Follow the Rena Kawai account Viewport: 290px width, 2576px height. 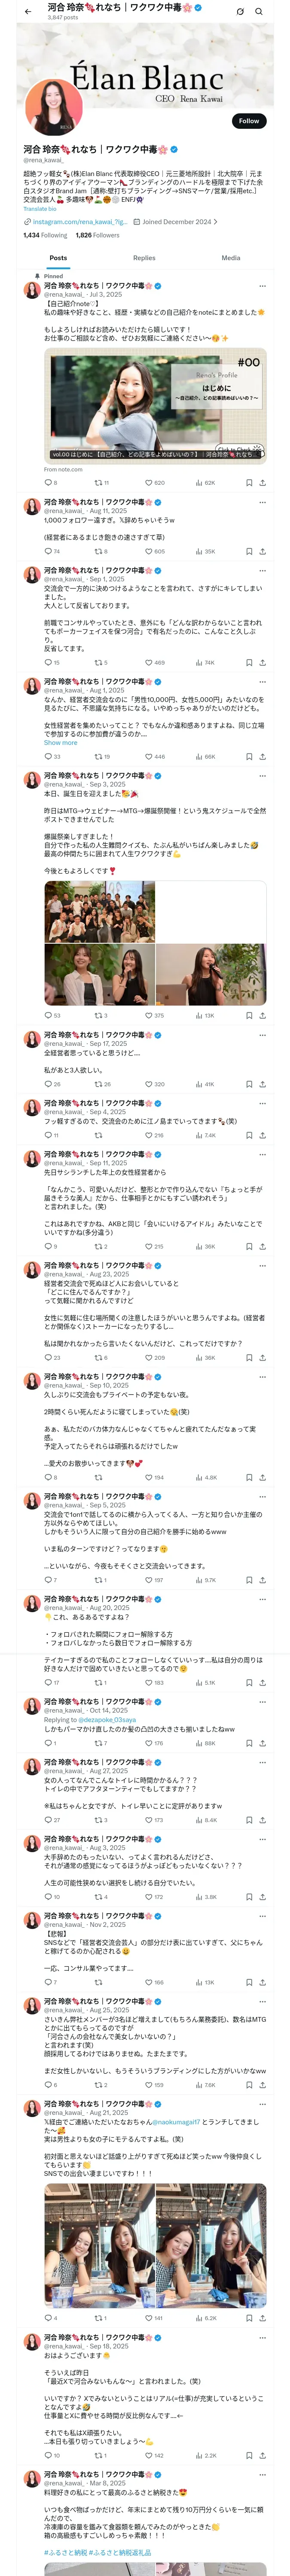coord(248,121)
